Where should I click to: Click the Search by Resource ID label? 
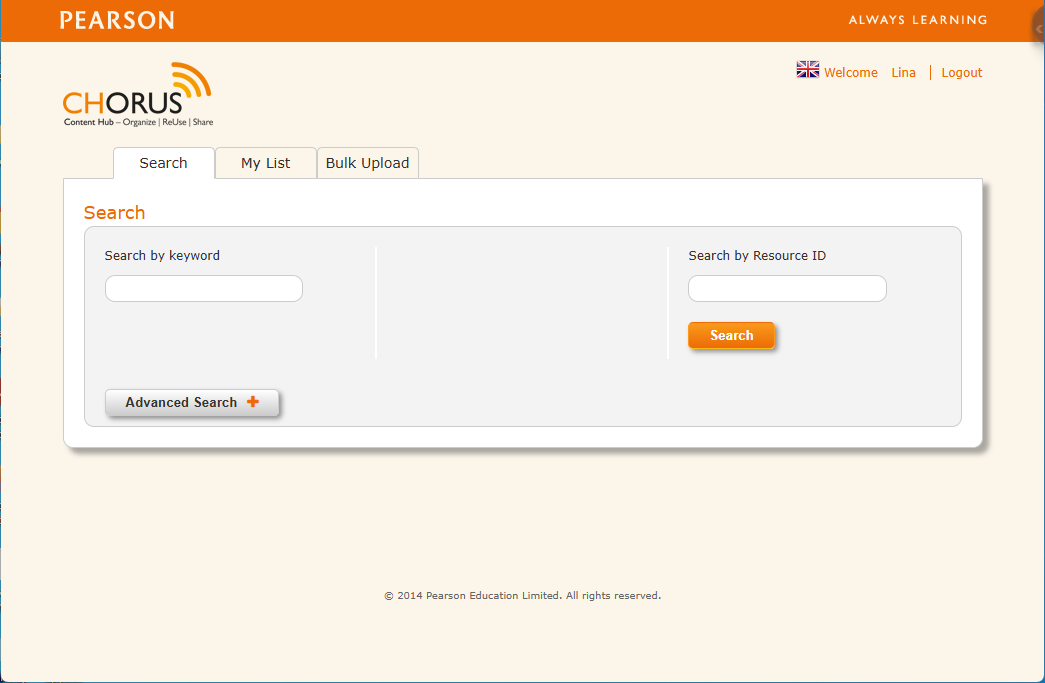tap(756, 255)
